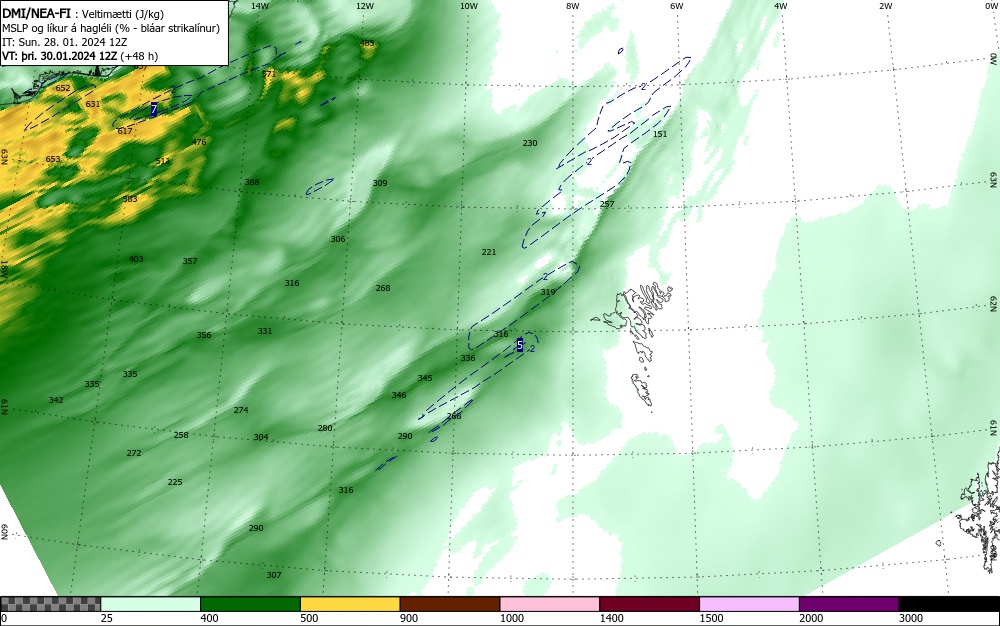Click the blue boxed '7' hail marker

pos(154,110)
